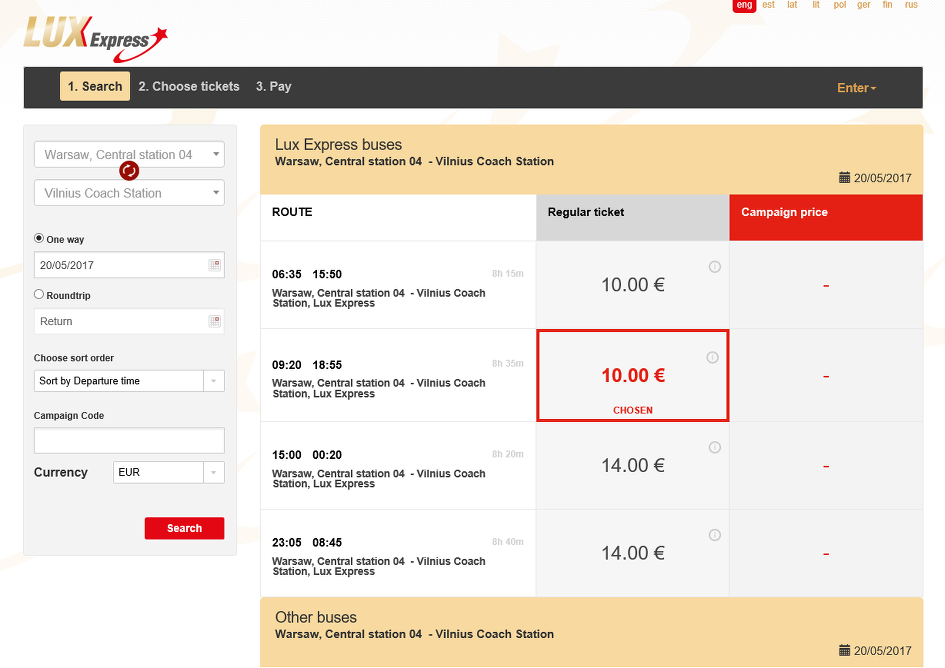Image resolution: width=945 pixels, height=668 pixels.
Task: Click the Campaign Code input field
Action: (130, 441)
